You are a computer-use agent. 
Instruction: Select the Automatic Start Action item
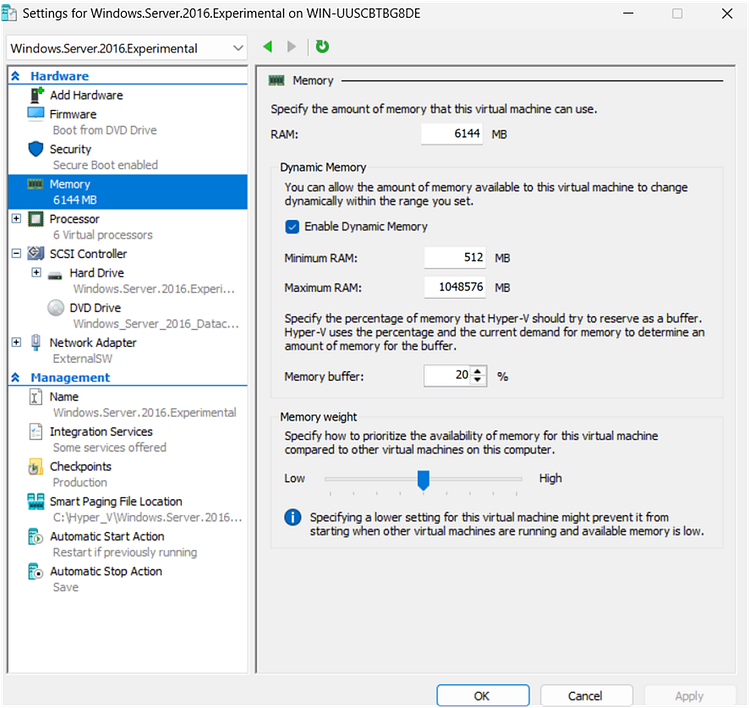[107, 536]
